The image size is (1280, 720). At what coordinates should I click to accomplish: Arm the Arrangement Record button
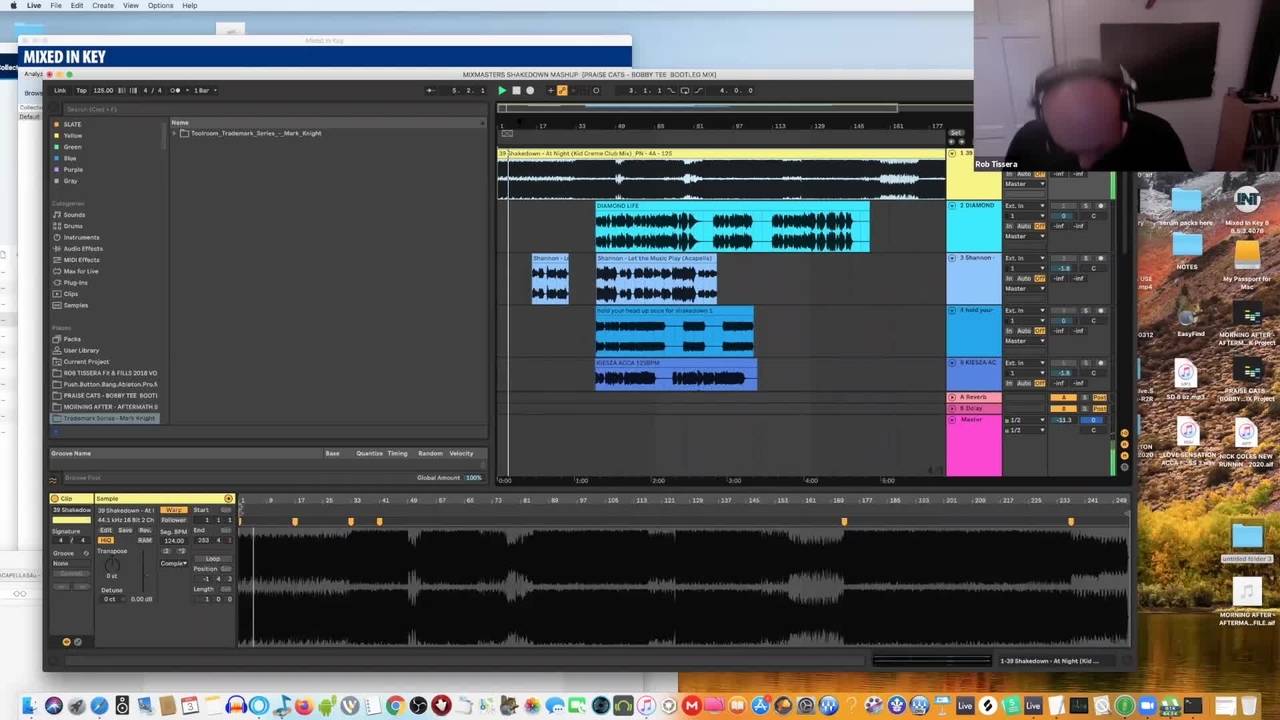530,90
